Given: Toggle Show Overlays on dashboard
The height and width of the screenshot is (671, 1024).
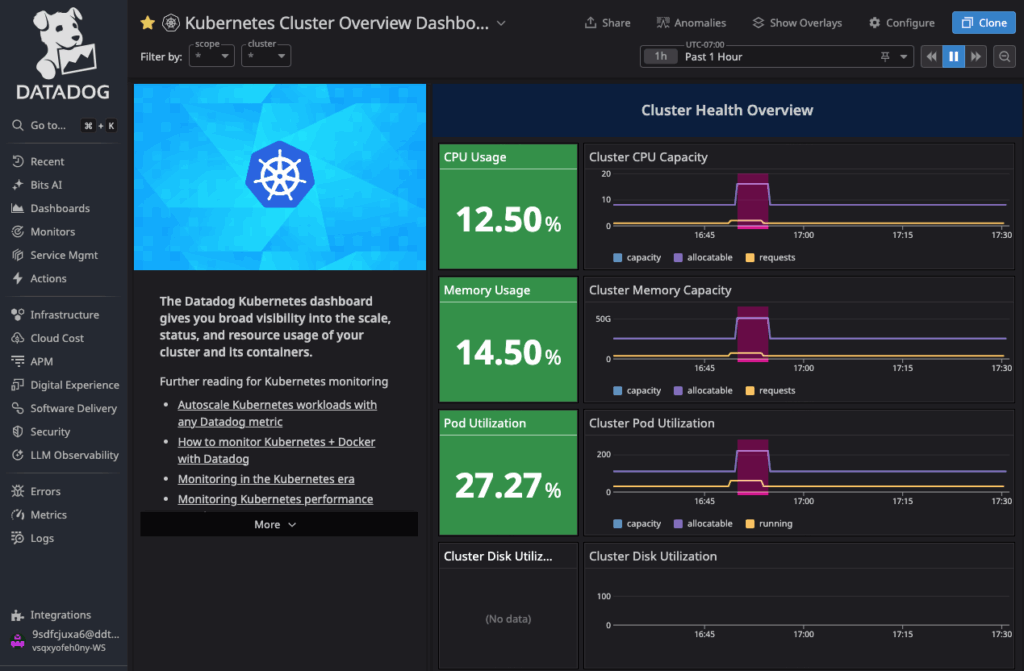Looking at the screenshot, I should (797, 23).
